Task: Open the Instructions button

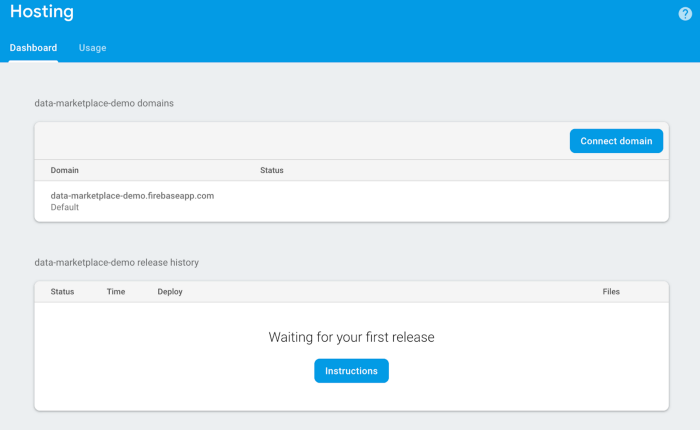Action: pyautogui.click(x=351, y=371)
